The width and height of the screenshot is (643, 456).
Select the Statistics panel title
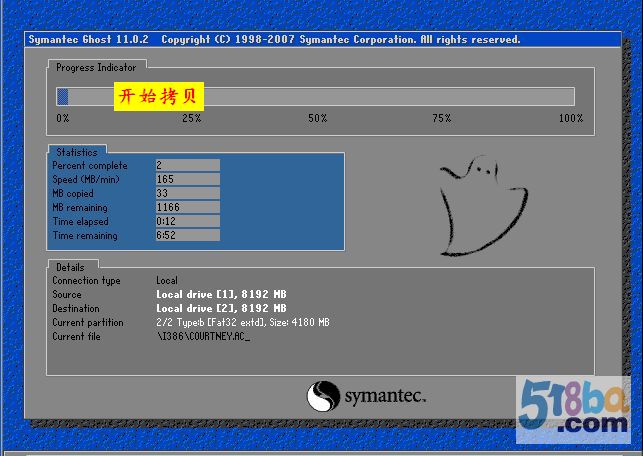(x=77, y=152)
